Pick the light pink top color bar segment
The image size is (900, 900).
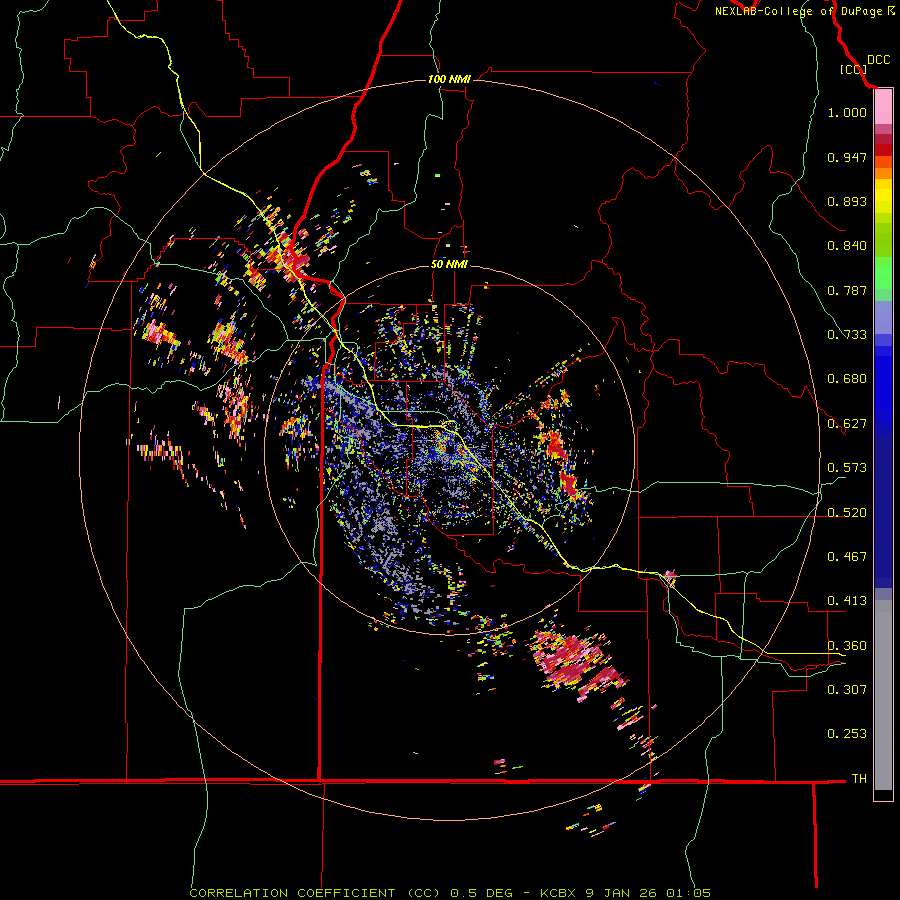click(x=883, y=107)
